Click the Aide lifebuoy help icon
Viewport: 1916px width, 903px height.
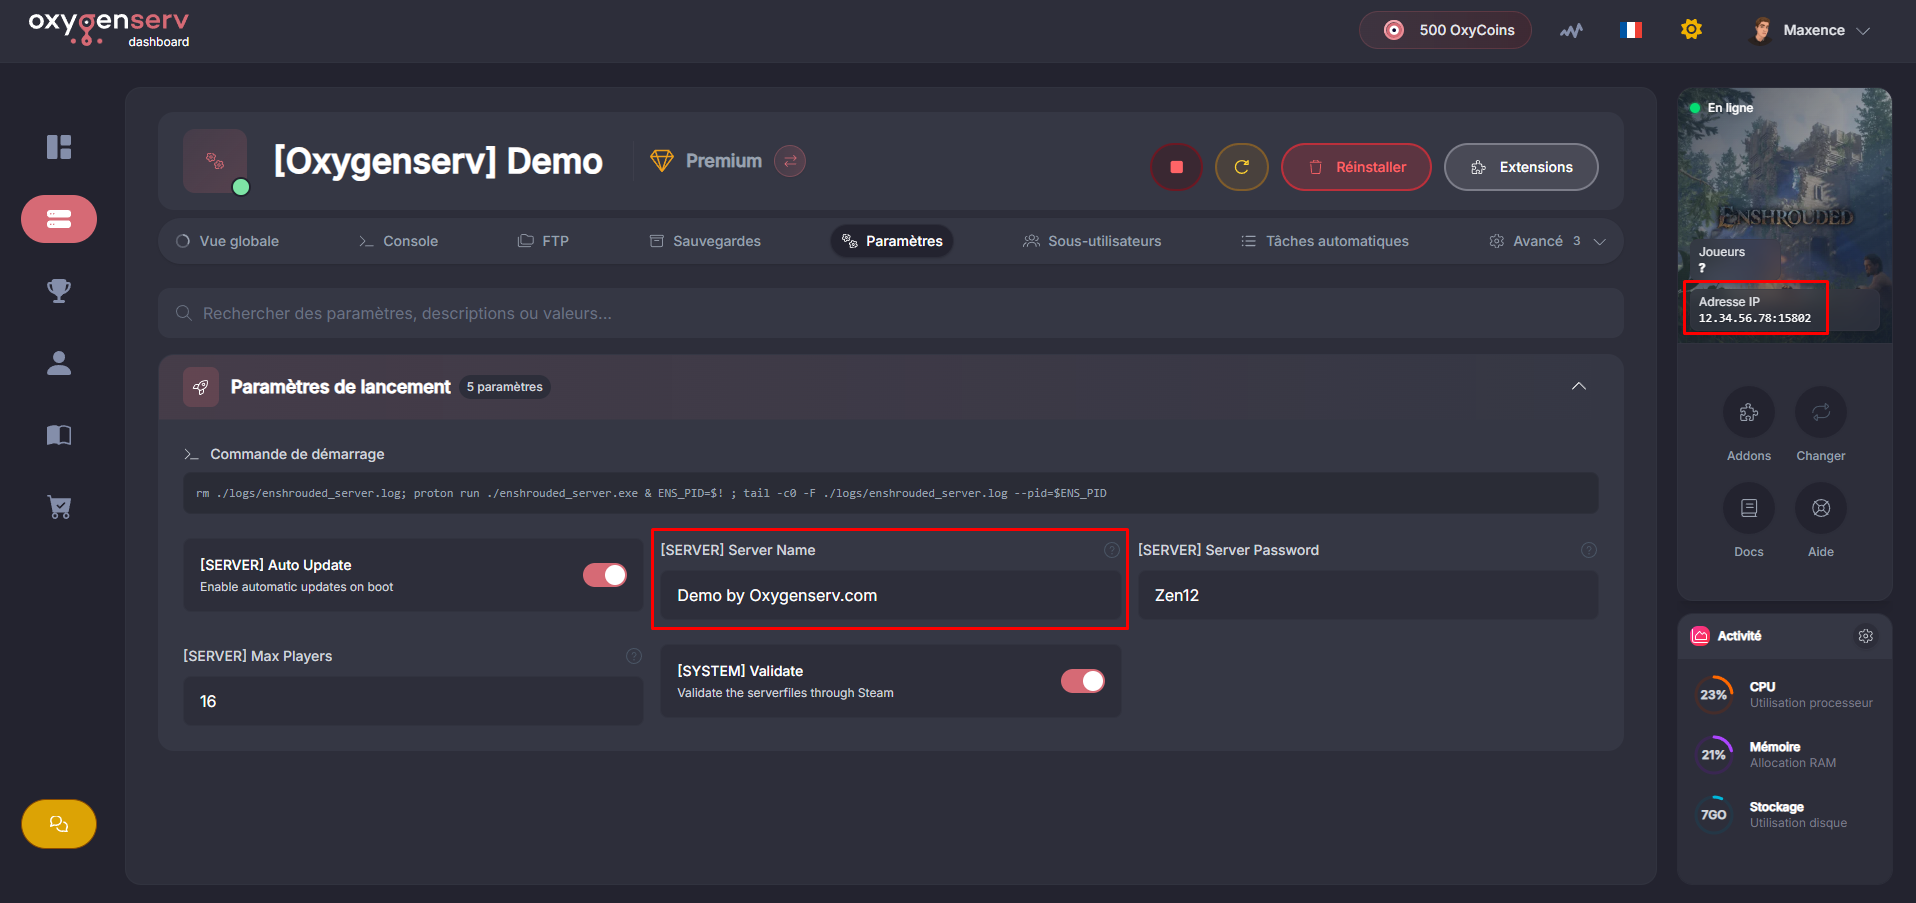tap(1820, 508)
